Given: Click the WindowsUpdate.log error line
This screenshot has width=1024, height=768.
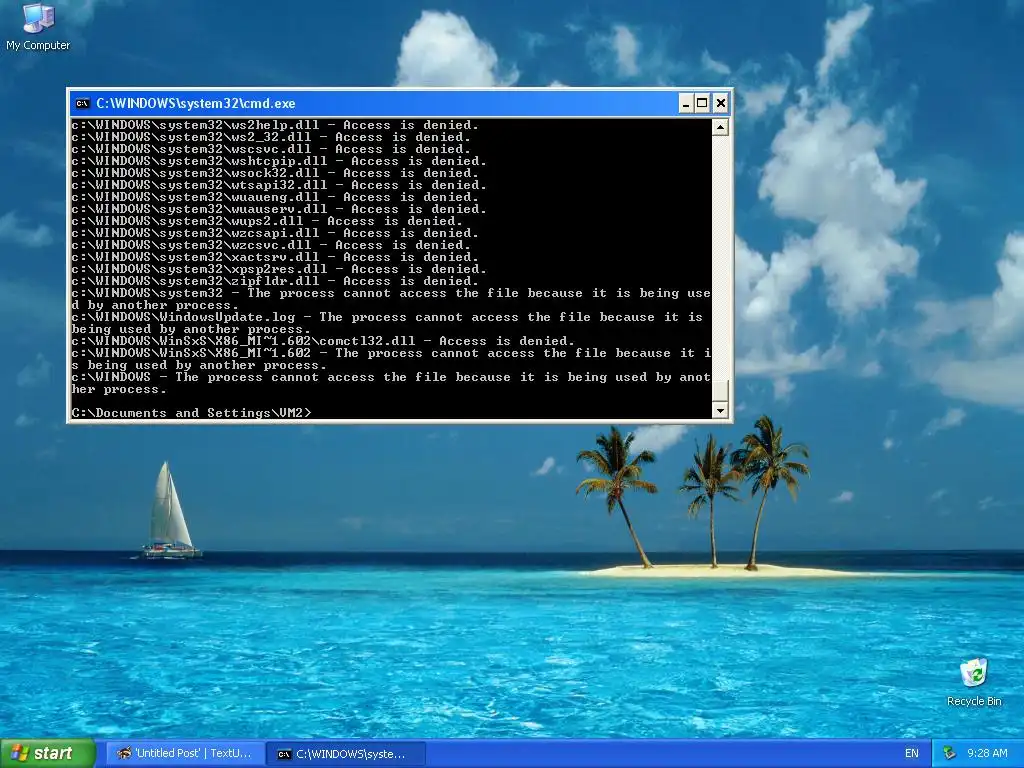Looking at the screenshot, I should (387, 323).
